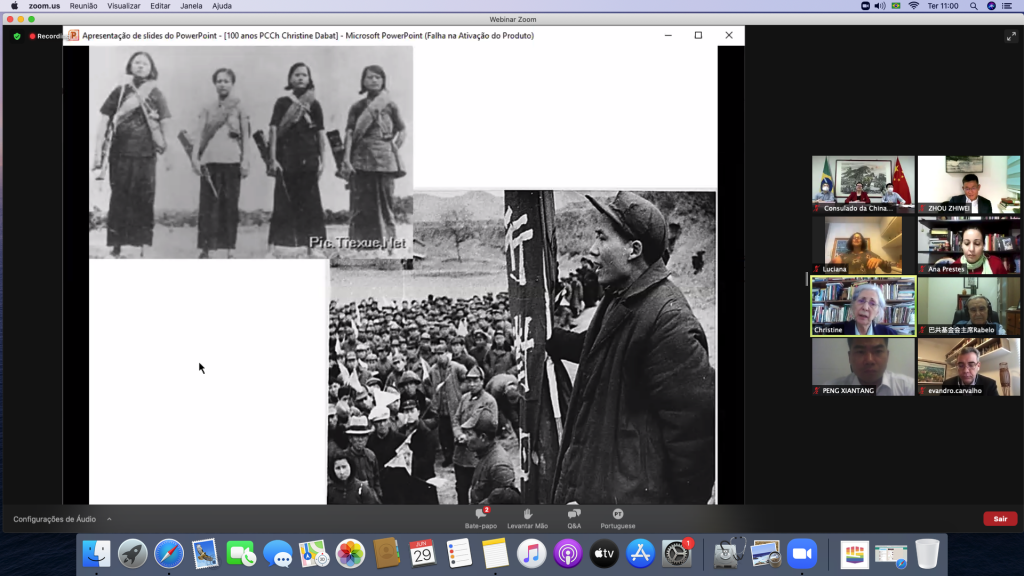1024x576 pixels.
Task: Open Calendar from the dock
Action: point(423,554)
